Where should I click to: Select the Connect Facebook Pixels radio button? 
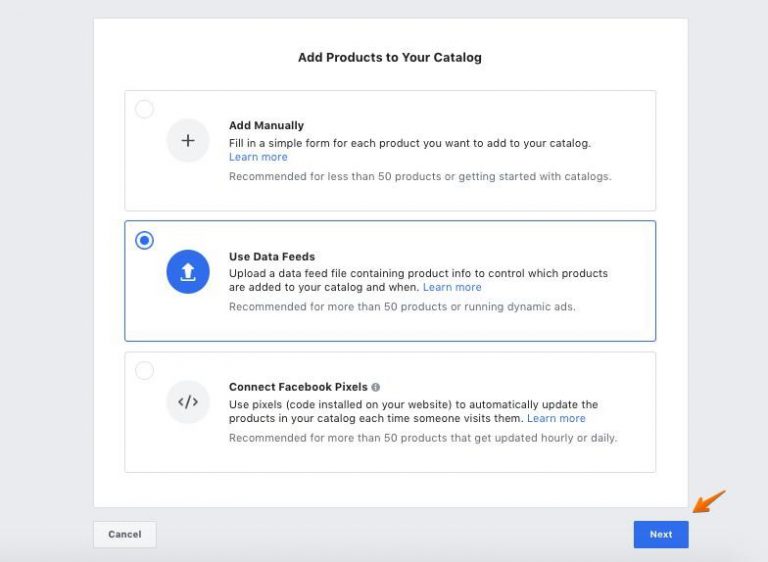(x=144, y=370)
